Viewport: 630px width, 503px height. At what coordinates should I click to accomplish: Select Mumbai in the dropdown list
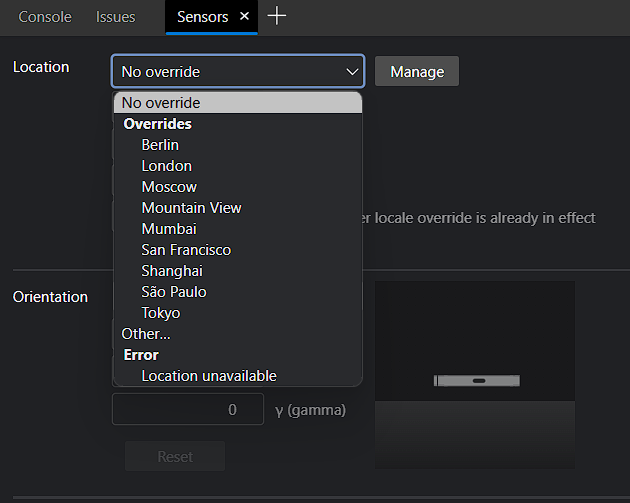169,229
